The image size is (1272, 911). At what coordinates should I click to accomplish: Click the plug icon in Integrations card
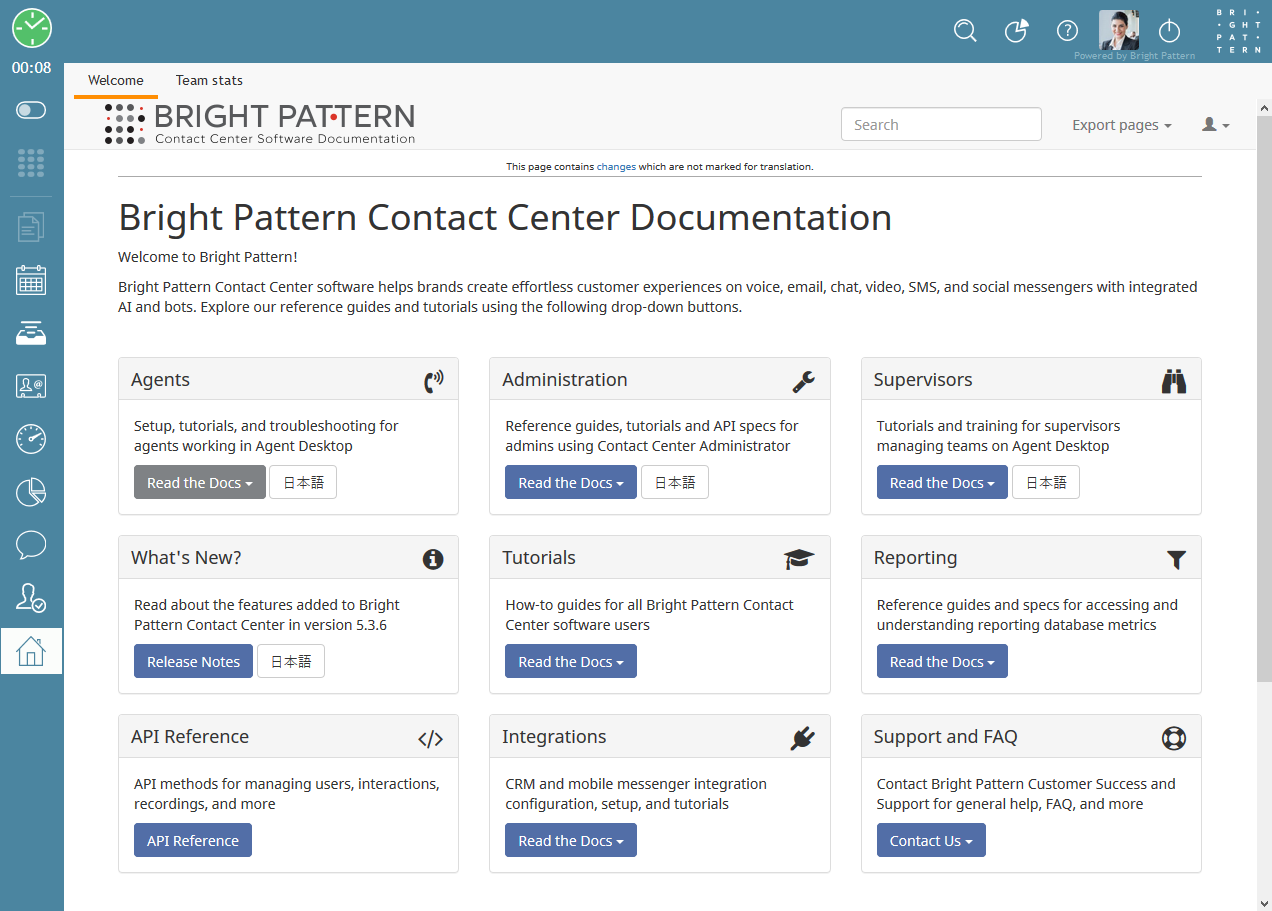pos(802,738)
